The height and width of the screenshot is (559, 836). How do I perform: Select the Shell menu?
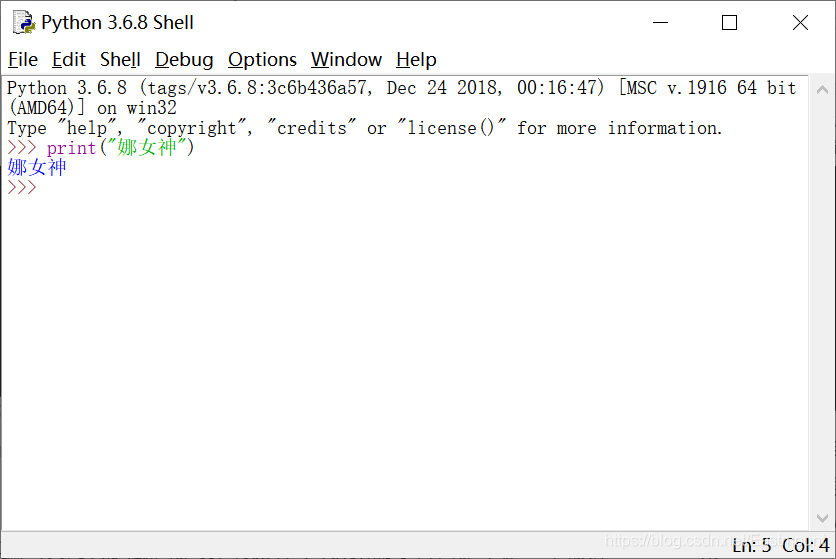pyautogui.click(x=120, y=60)
